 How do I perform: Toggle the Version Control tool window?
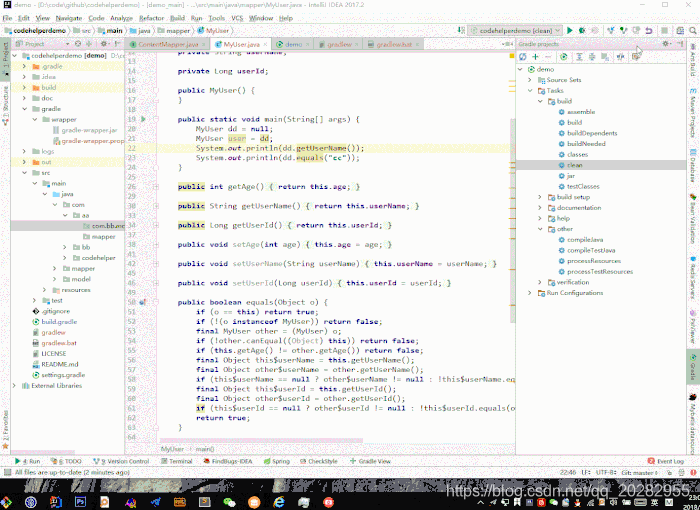pyautogui.click(x=121, y=461)
